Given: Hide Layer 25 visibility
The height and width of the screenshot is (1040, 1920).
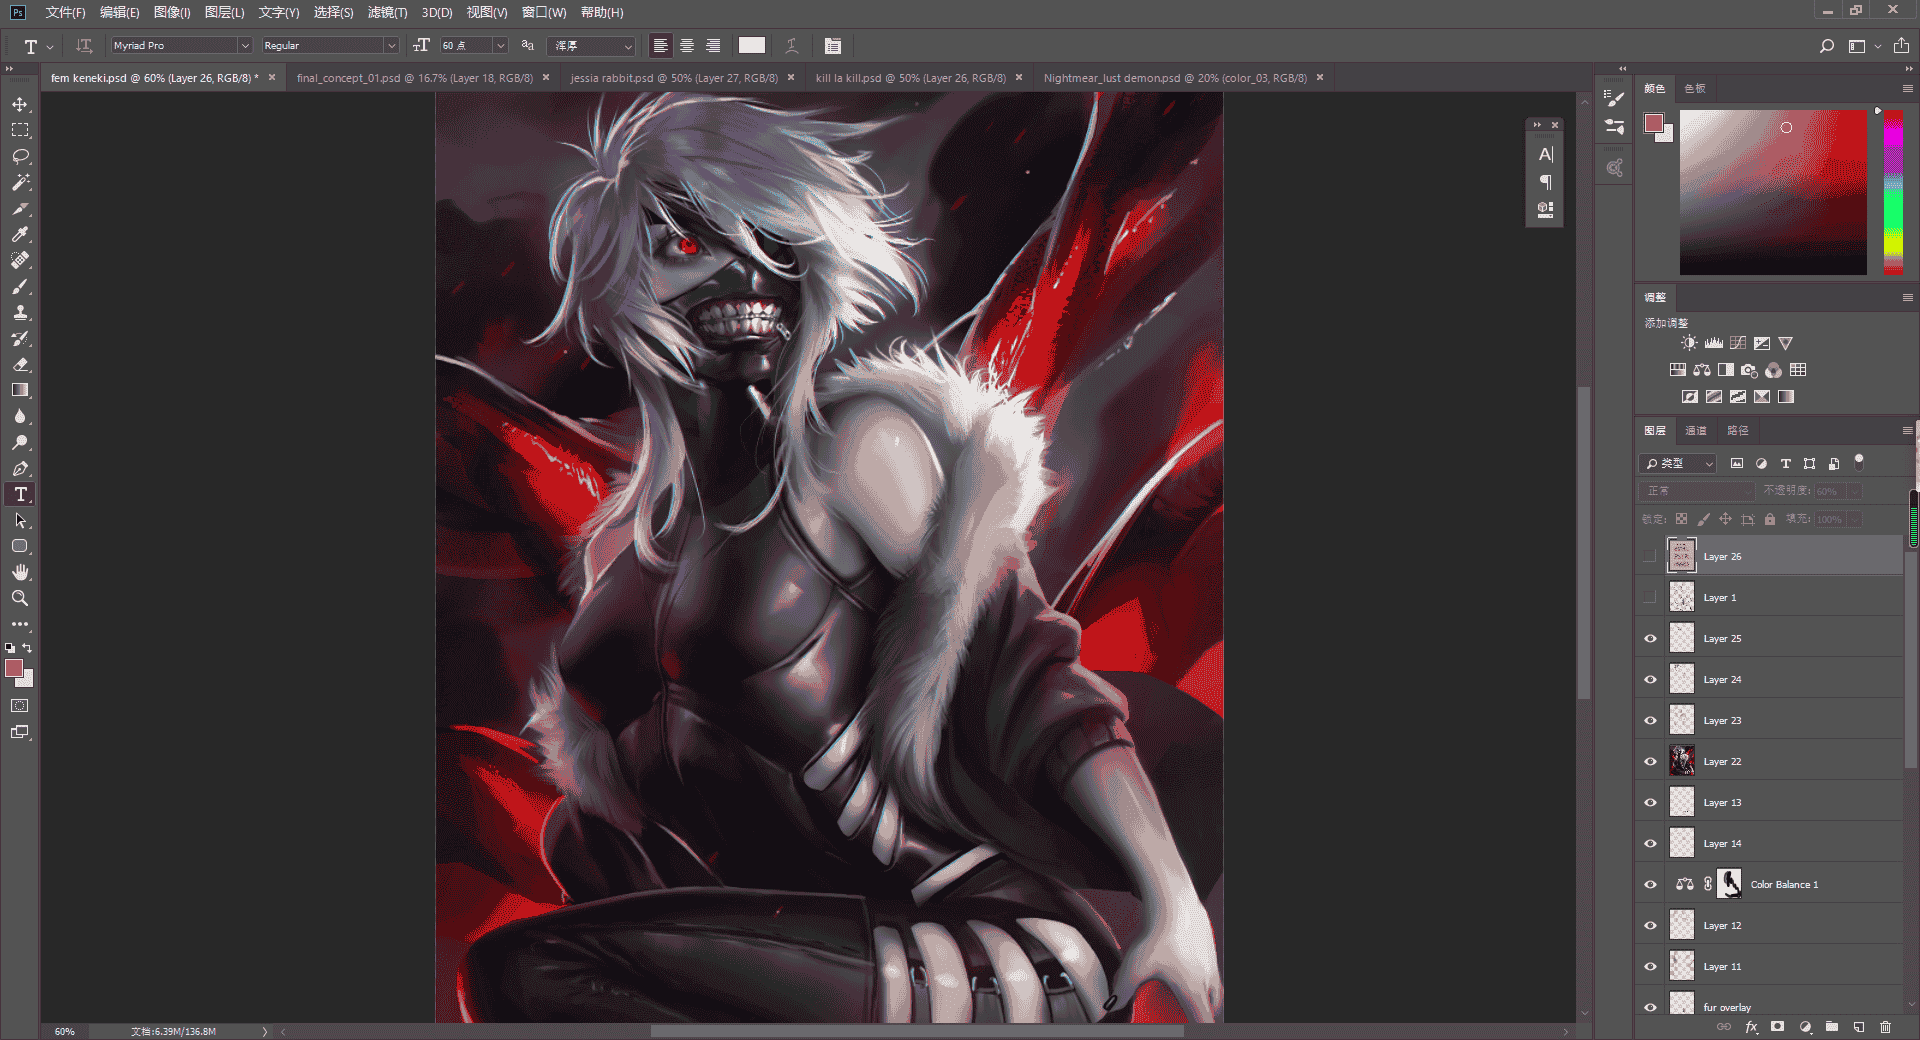Looking at the screenshot, I should click(1650, 638).
